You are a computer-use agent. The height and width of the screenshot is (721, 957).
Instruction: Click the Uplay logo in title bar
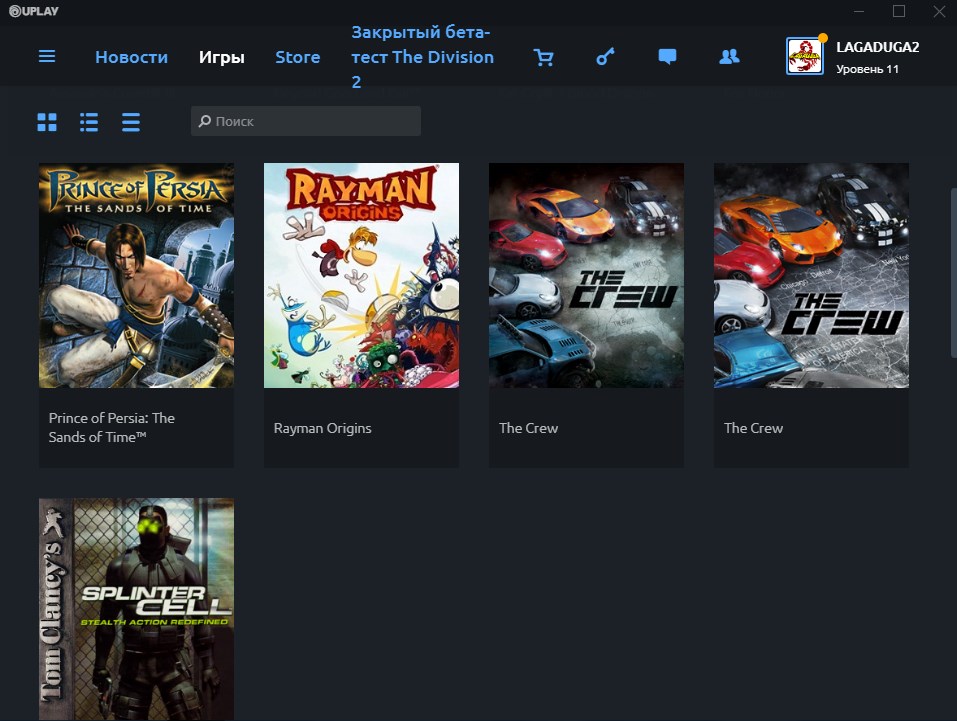(x=34, y=11)
